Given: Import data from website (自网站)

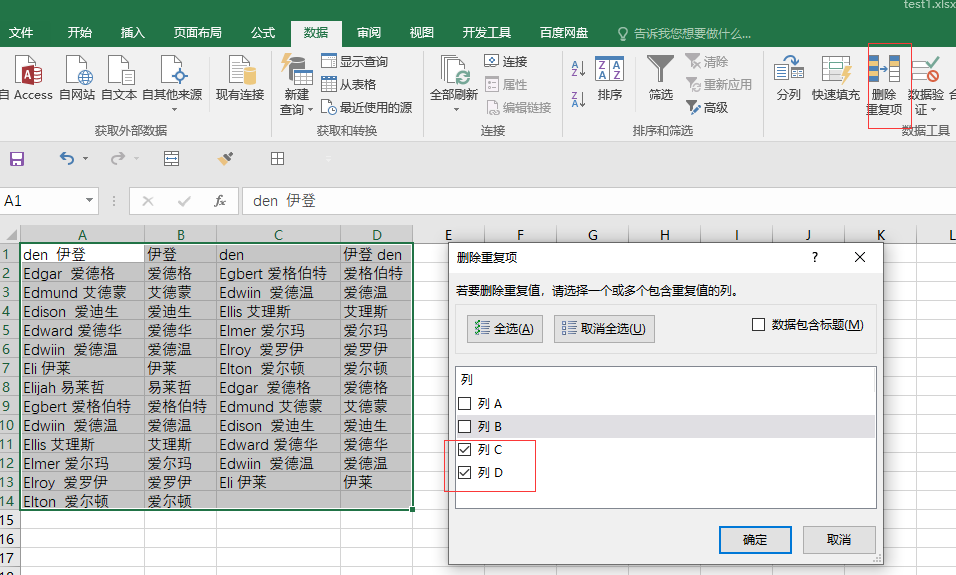Looking at the screenshot, I should tap(77, 77).
